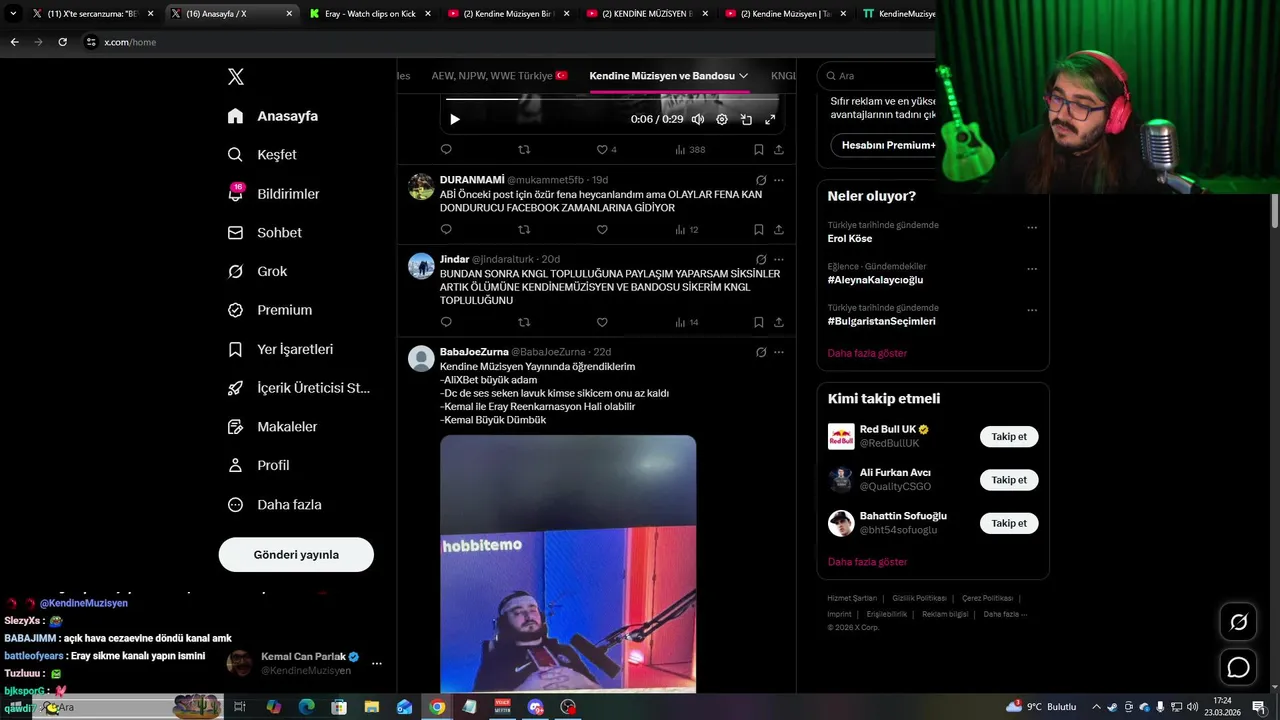
Task: Toggle picture-in-picture on the video
Action: [746, 119]
